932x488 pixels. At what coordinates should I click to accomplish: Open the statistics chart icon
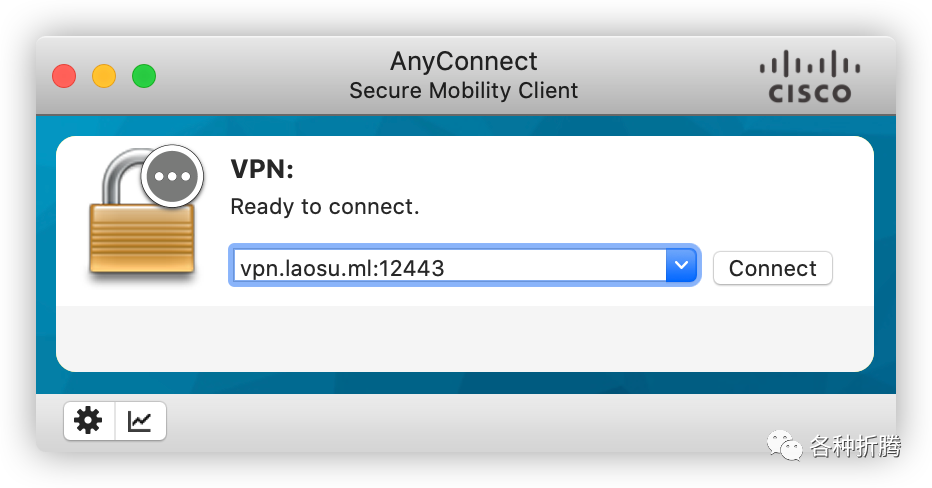click(140, 421)
